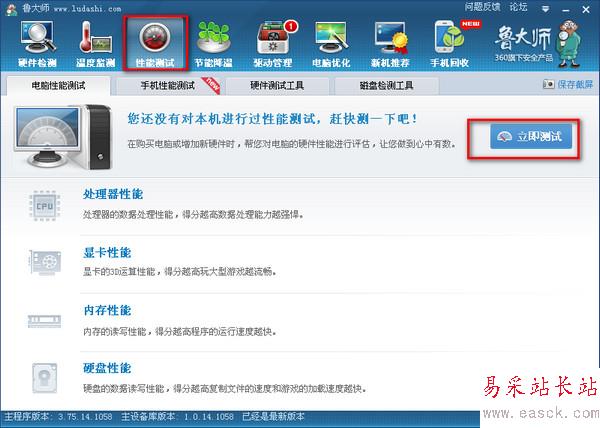Click the 鲁大师 logo mascot
The height and width of the screenshot is (428, 600).
point(569,44)
